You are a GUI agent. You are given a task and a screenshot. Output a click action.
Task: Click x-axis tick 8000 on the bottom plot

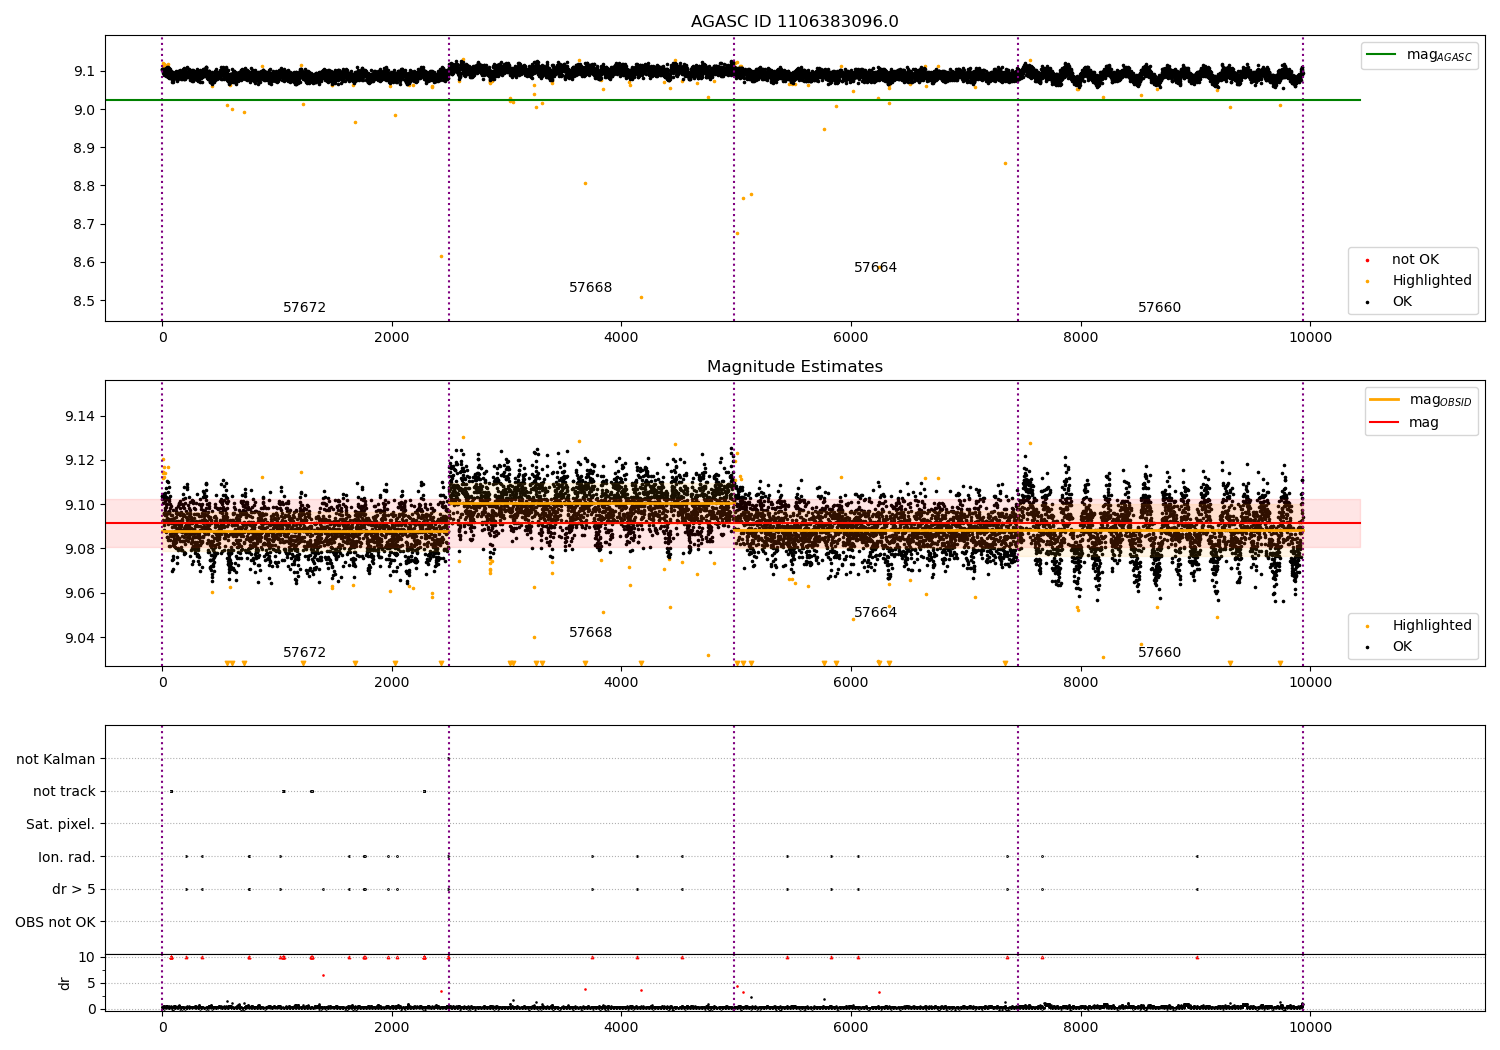click(1081, 1027)
